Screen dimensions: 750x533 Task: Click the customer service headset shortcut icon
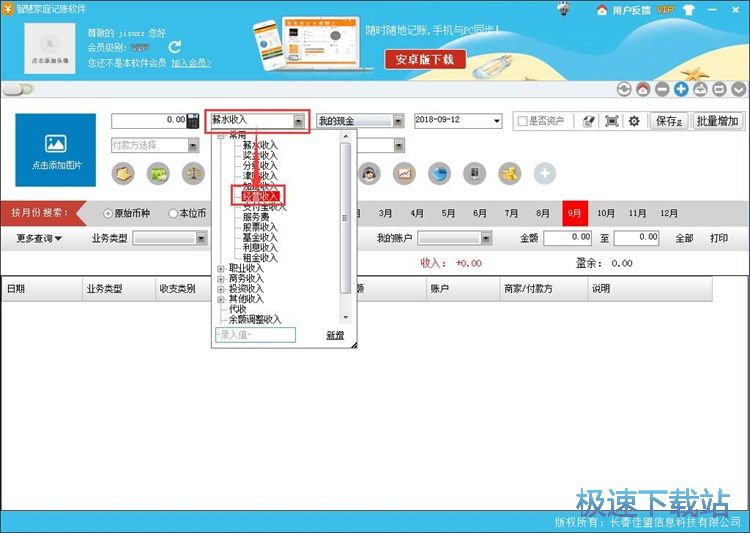pos(369,174)
